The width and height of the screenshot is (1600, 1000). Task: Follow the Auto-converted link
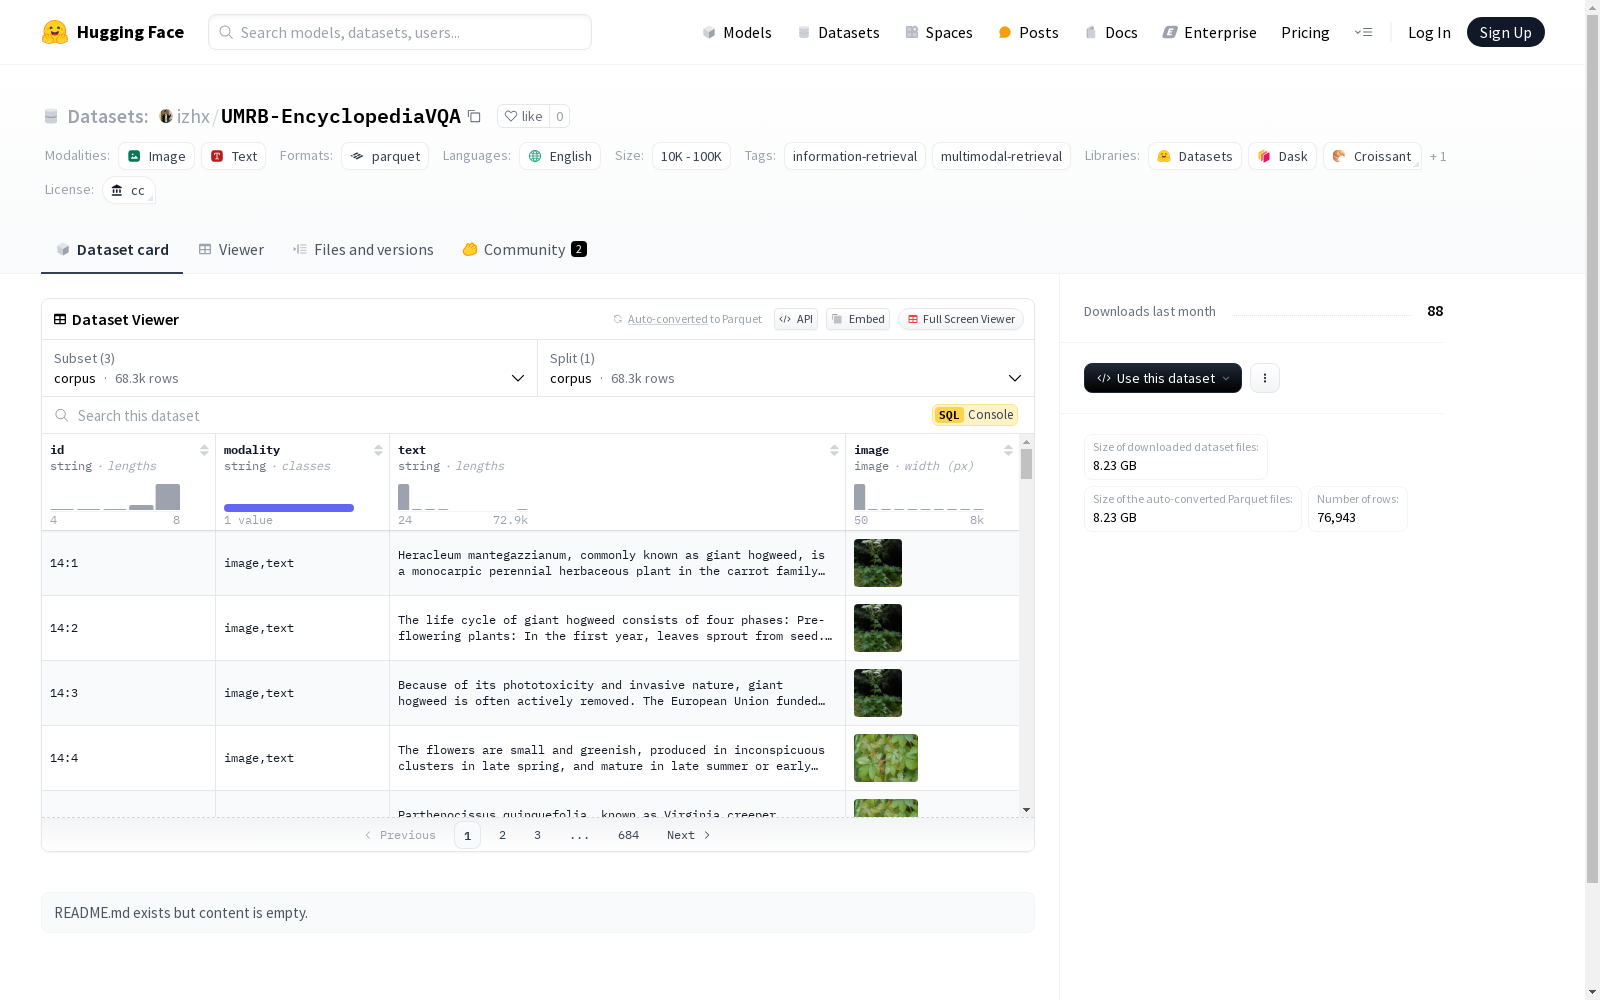pos(668,319)
